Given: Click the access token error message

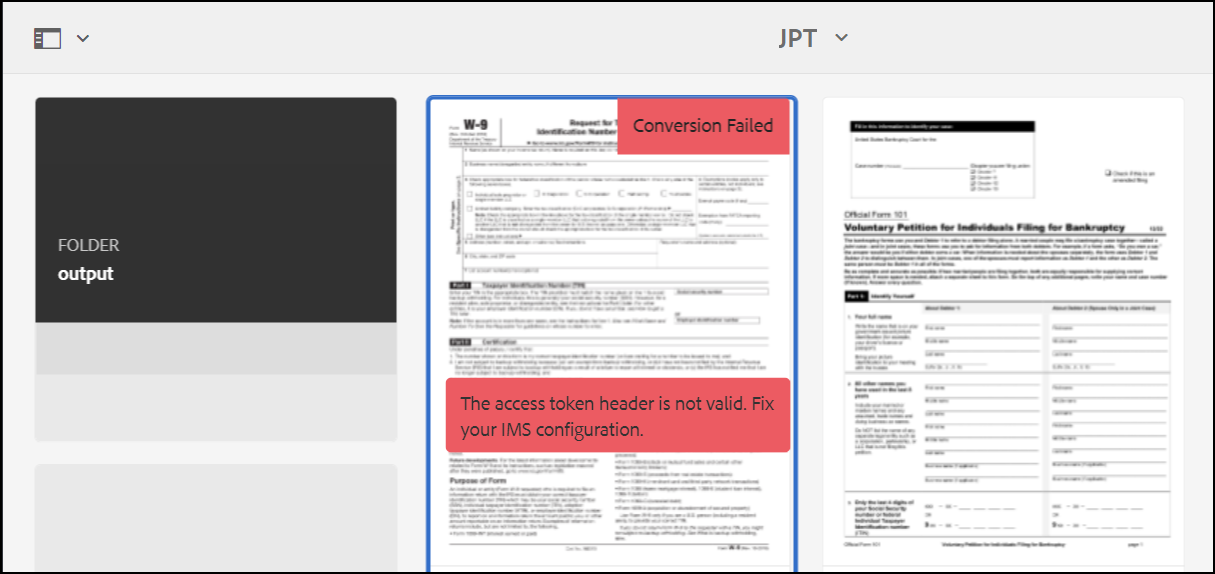Looking at the screenshot, I should pyautogui.click(x=617, y=416).
